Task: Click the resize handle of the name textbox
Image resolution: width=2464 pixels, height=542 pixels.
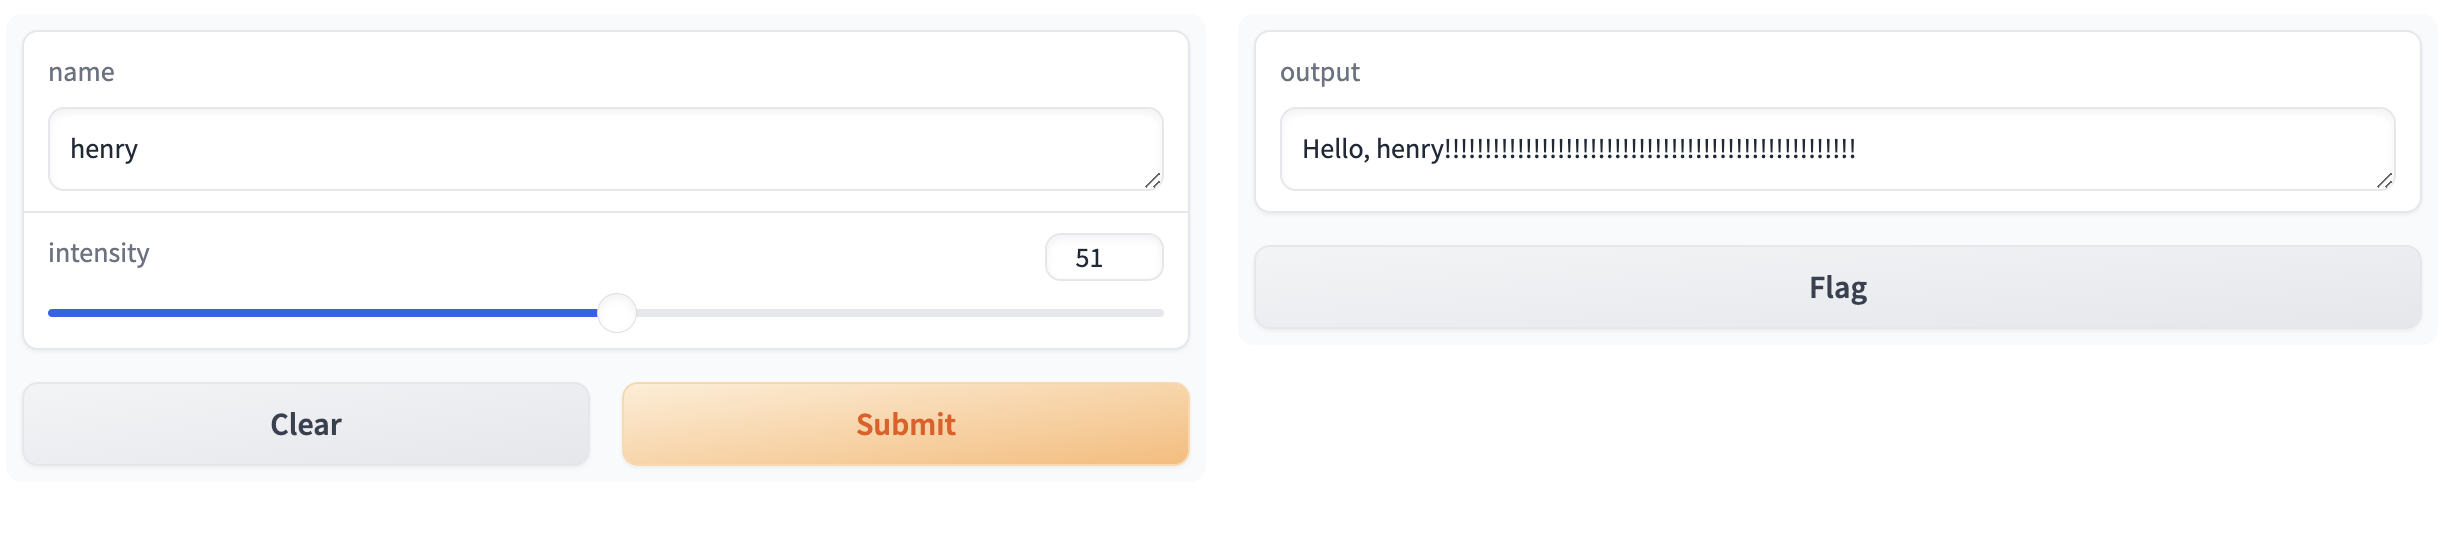Action: coord(1152,180)
